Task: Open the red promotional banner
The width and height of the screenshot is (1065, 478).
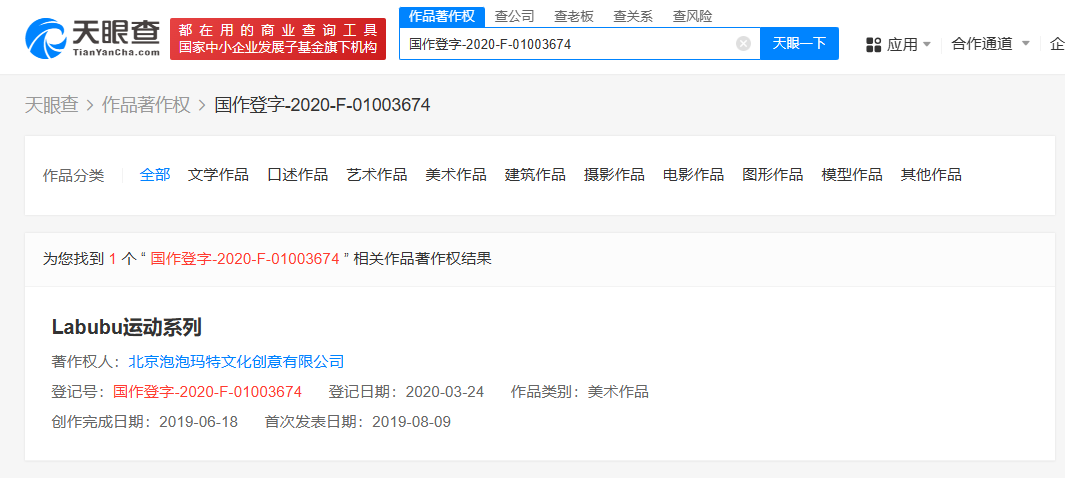Action: pyautogui.click(x=278, y=39)
